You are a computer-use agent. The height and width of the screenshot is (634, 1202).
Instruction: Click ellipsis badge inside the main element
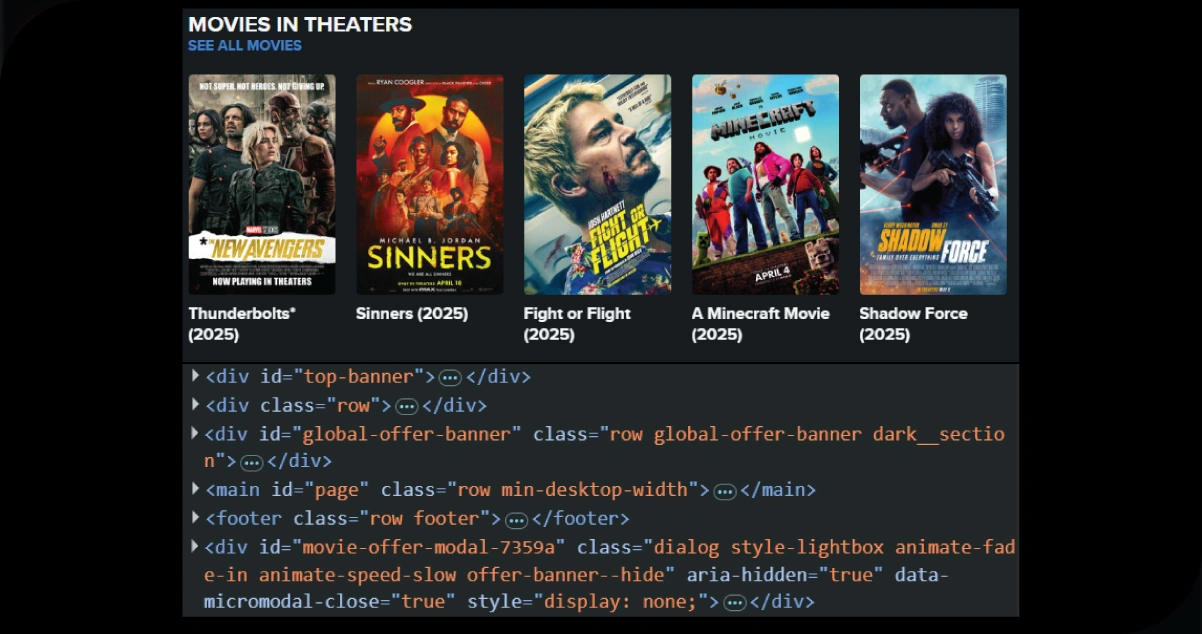(x=725, y=491)
